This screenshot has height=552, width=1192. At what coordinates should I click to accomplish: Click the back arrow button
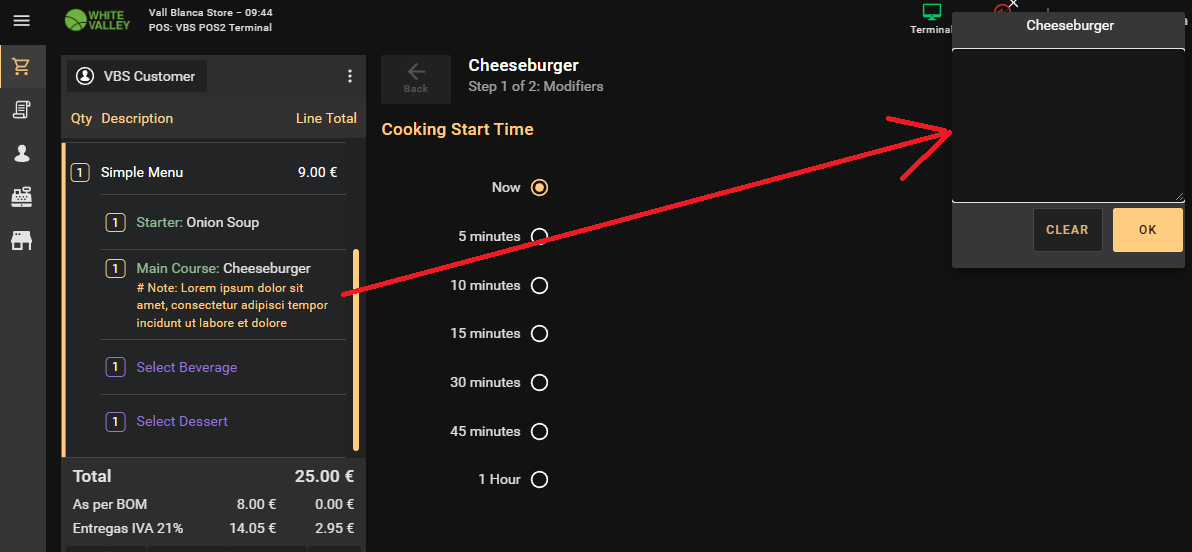[x=416, y=78]
